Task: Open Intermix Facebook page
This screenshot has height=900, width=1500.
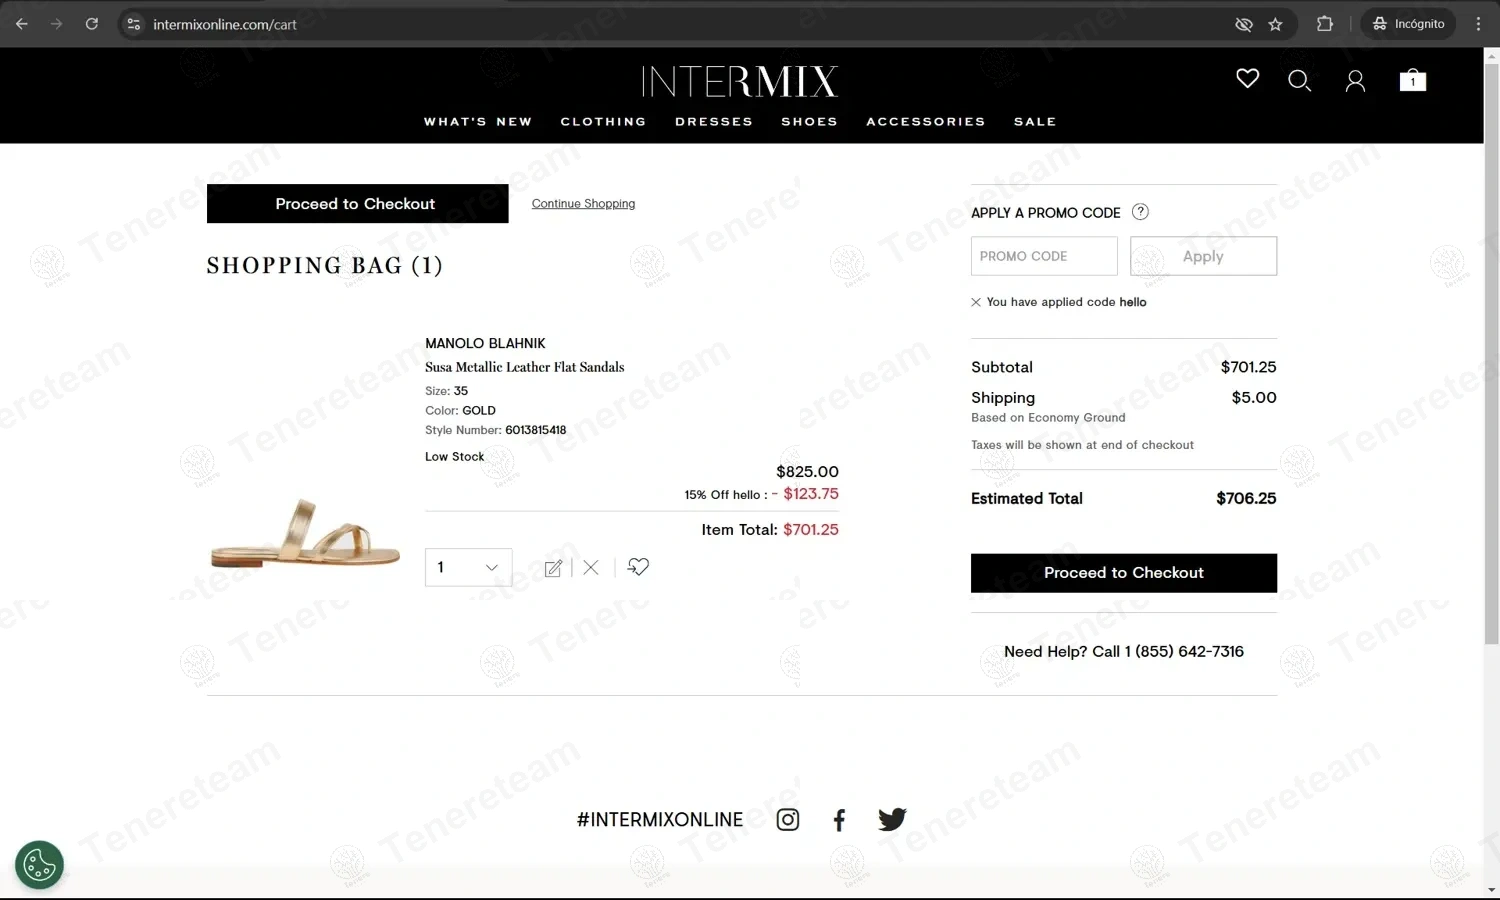Action: click(x=839, y=820)
